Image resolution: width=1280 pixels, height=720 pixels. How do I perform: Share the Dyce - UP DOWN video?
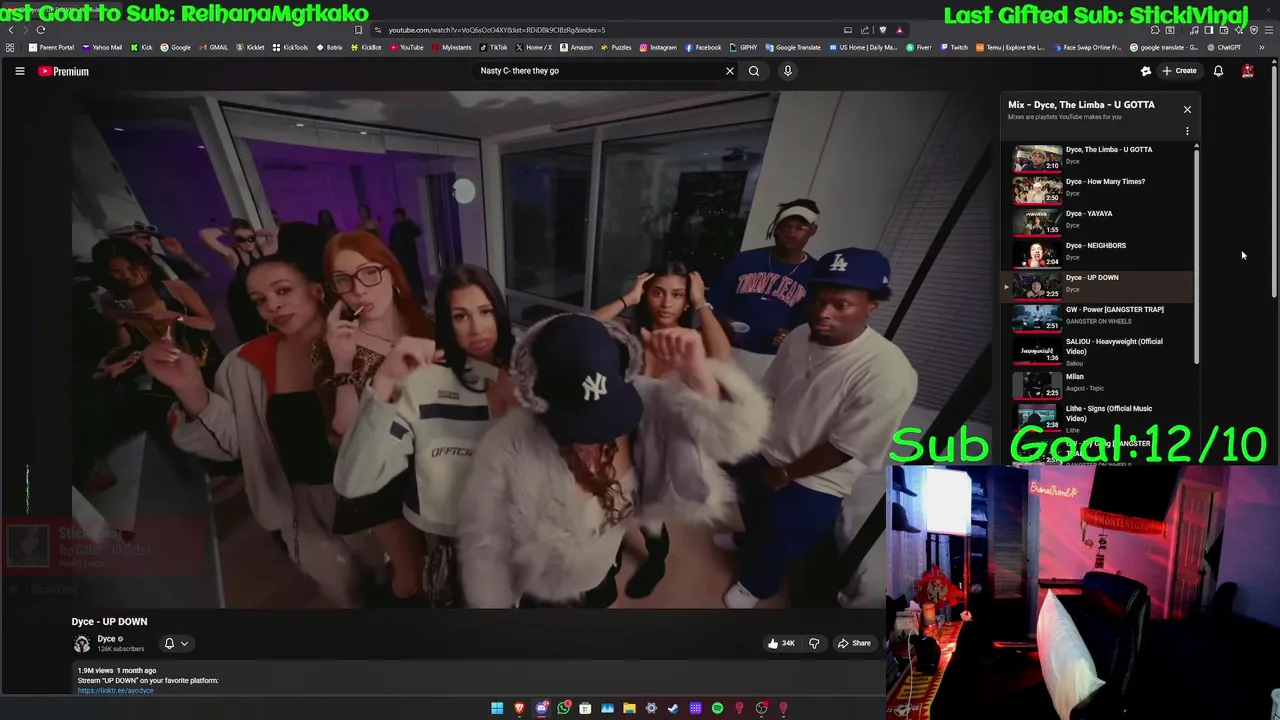tap(854, 643)
